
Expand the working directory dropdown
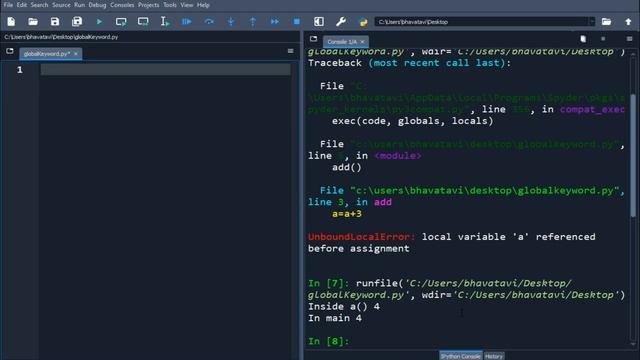pos(591,22)
